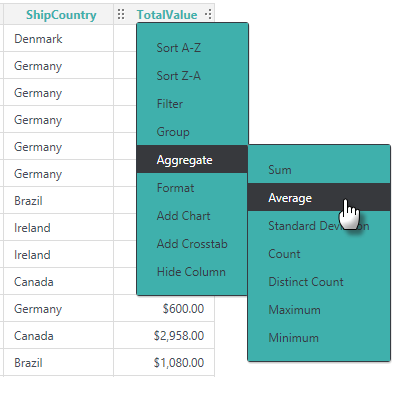The image size is (399, 400).
Task: Open the TotalValue column options icon
Action: [x=209, y=14]
